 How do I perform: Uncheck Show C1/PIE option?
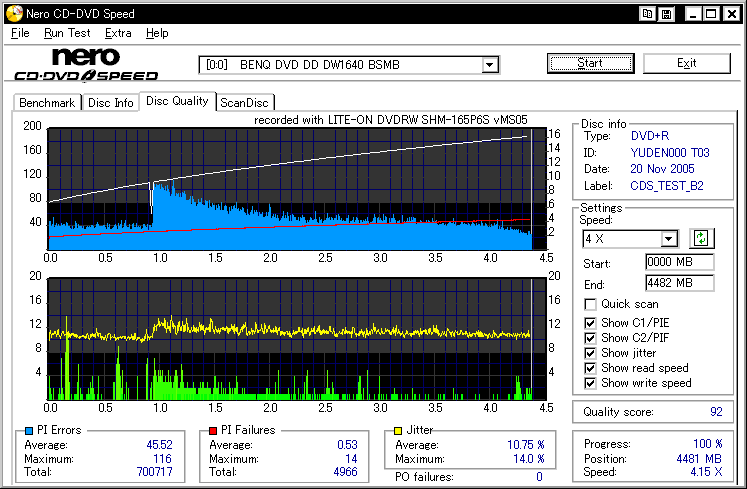pos(591,321)
